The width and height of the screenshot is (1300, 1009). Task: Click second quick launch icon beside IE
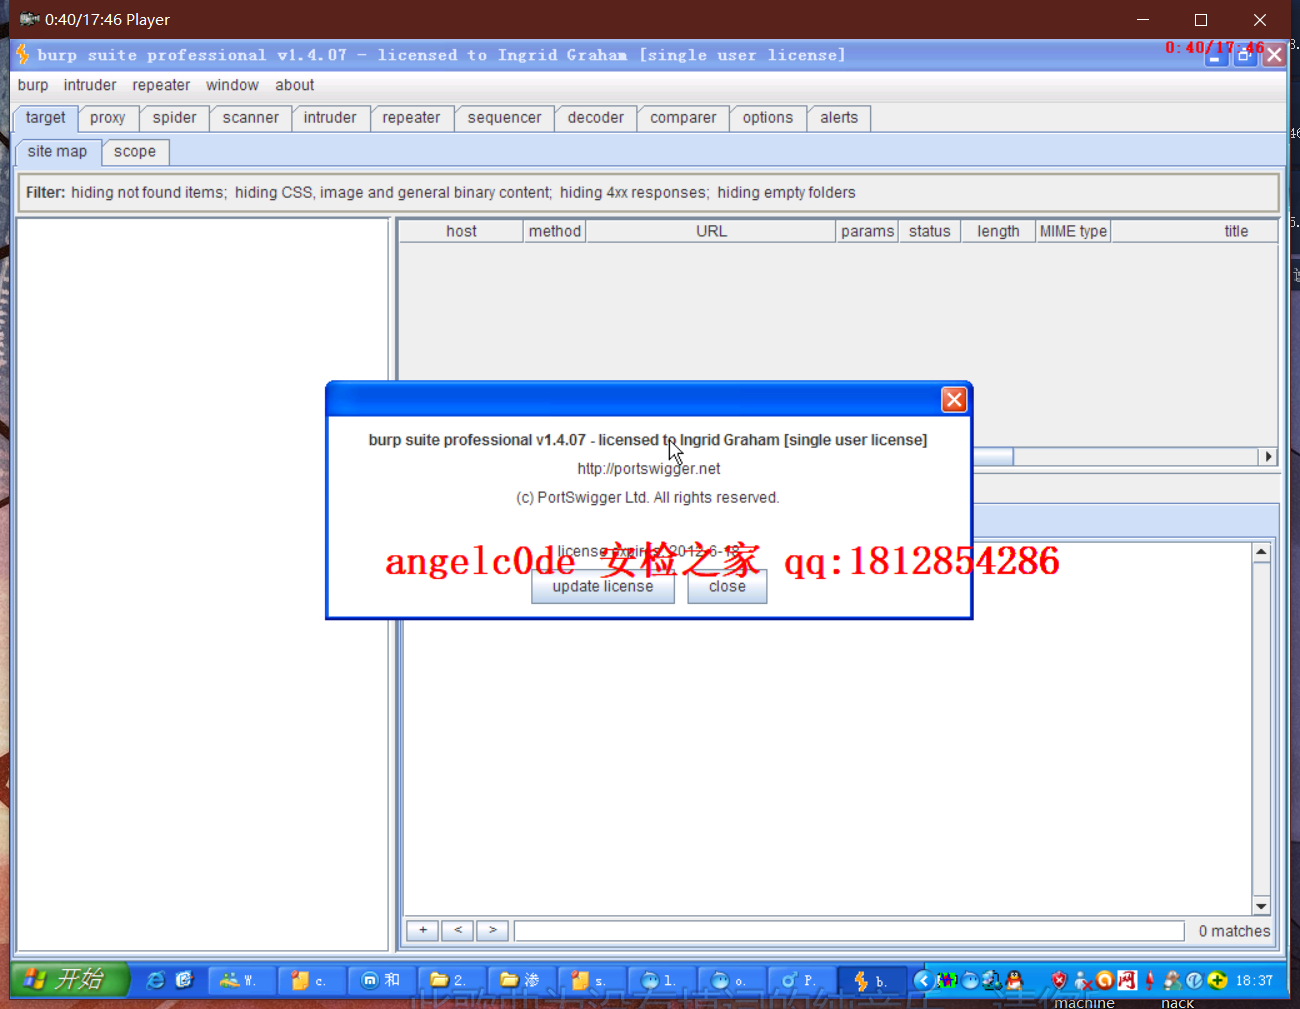184,980
